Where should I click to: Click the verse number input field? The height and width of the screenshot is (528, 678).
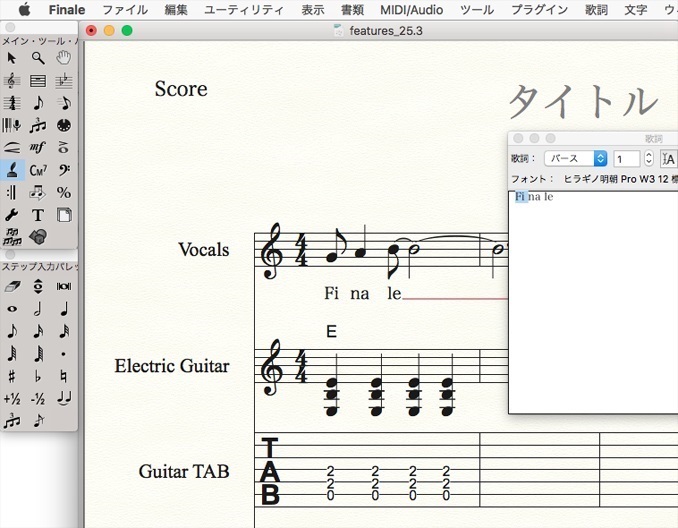pos(627,159)
